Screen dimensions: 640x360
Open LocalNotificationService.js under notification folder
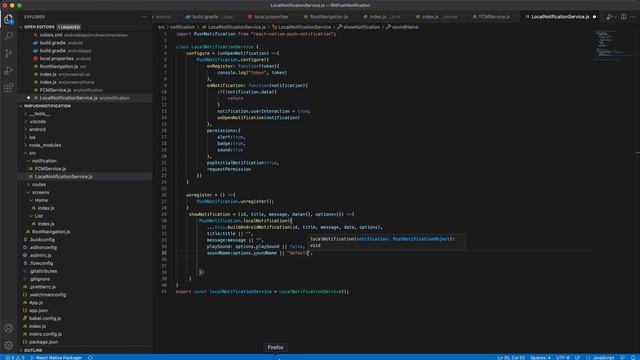(63, 177)
